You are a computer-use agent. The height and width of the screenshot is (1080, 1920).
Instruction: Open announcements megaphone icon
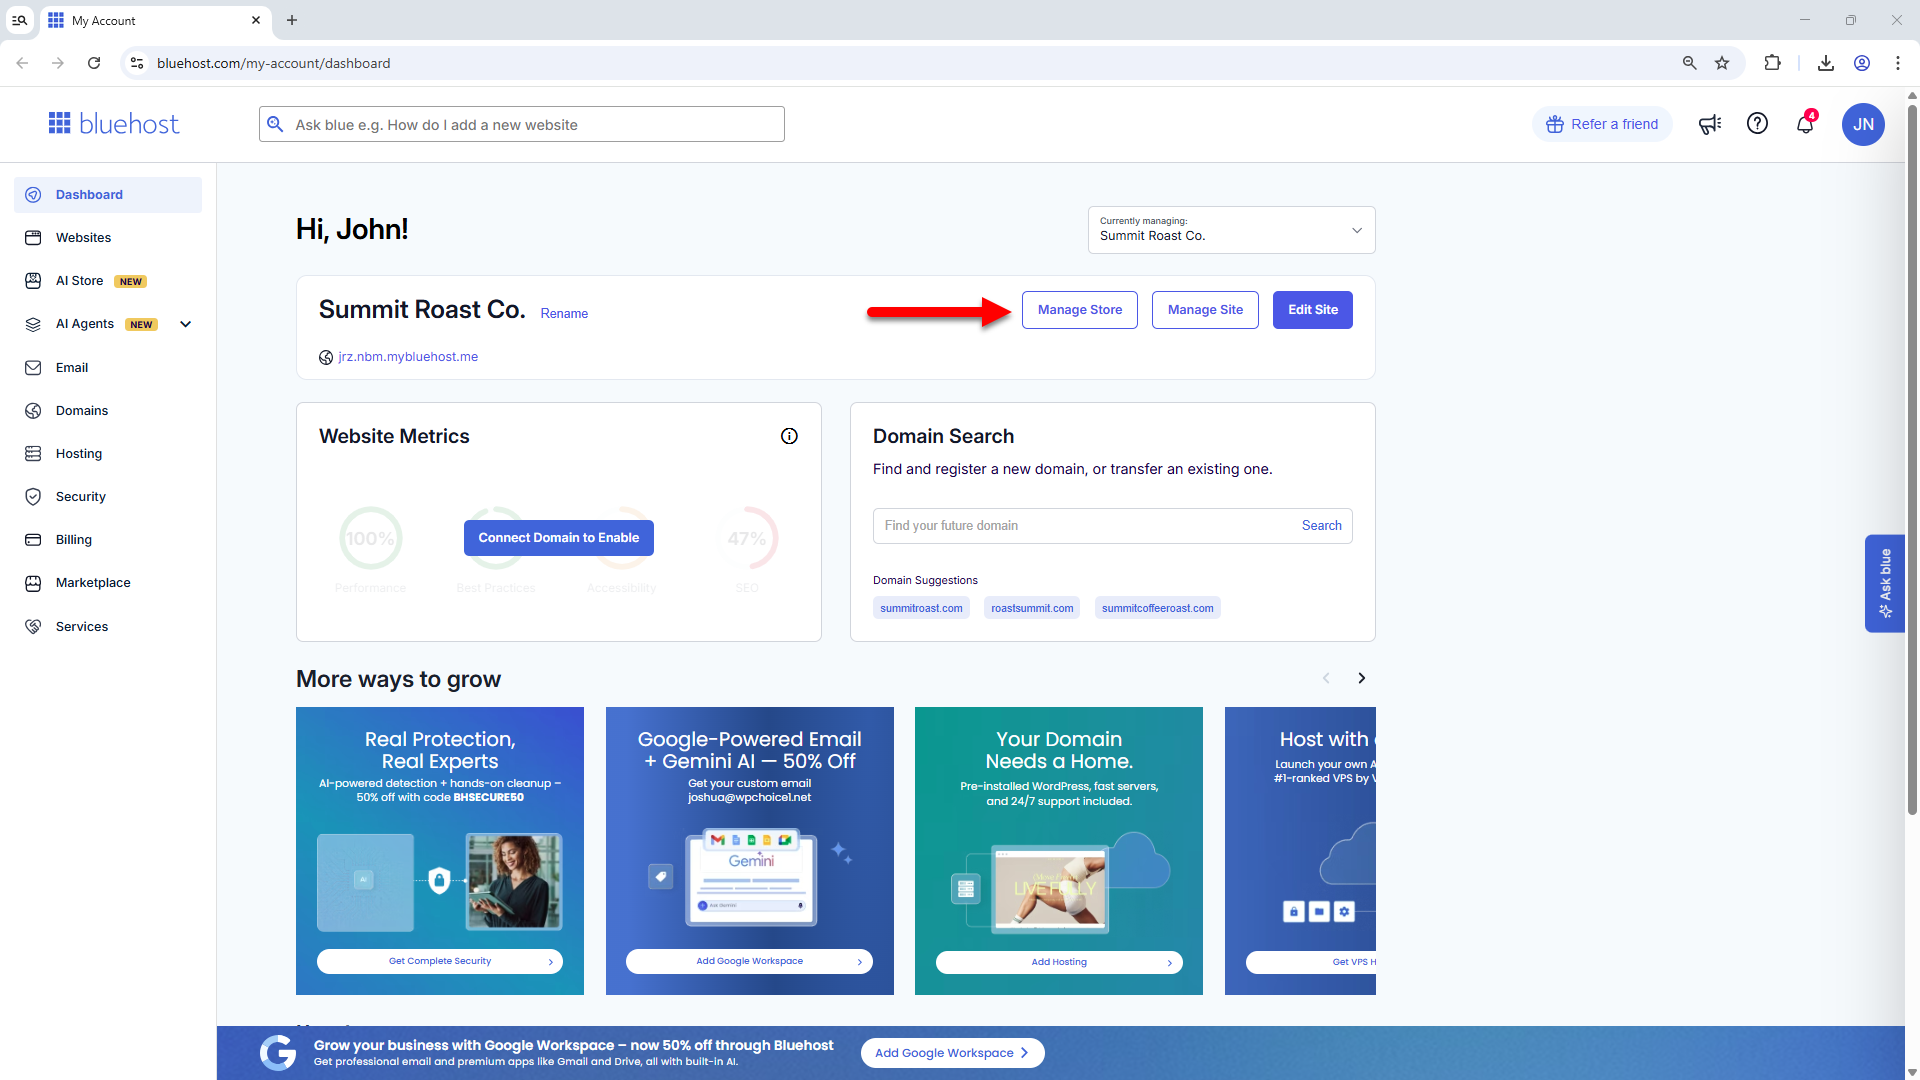pos(1710,124)
